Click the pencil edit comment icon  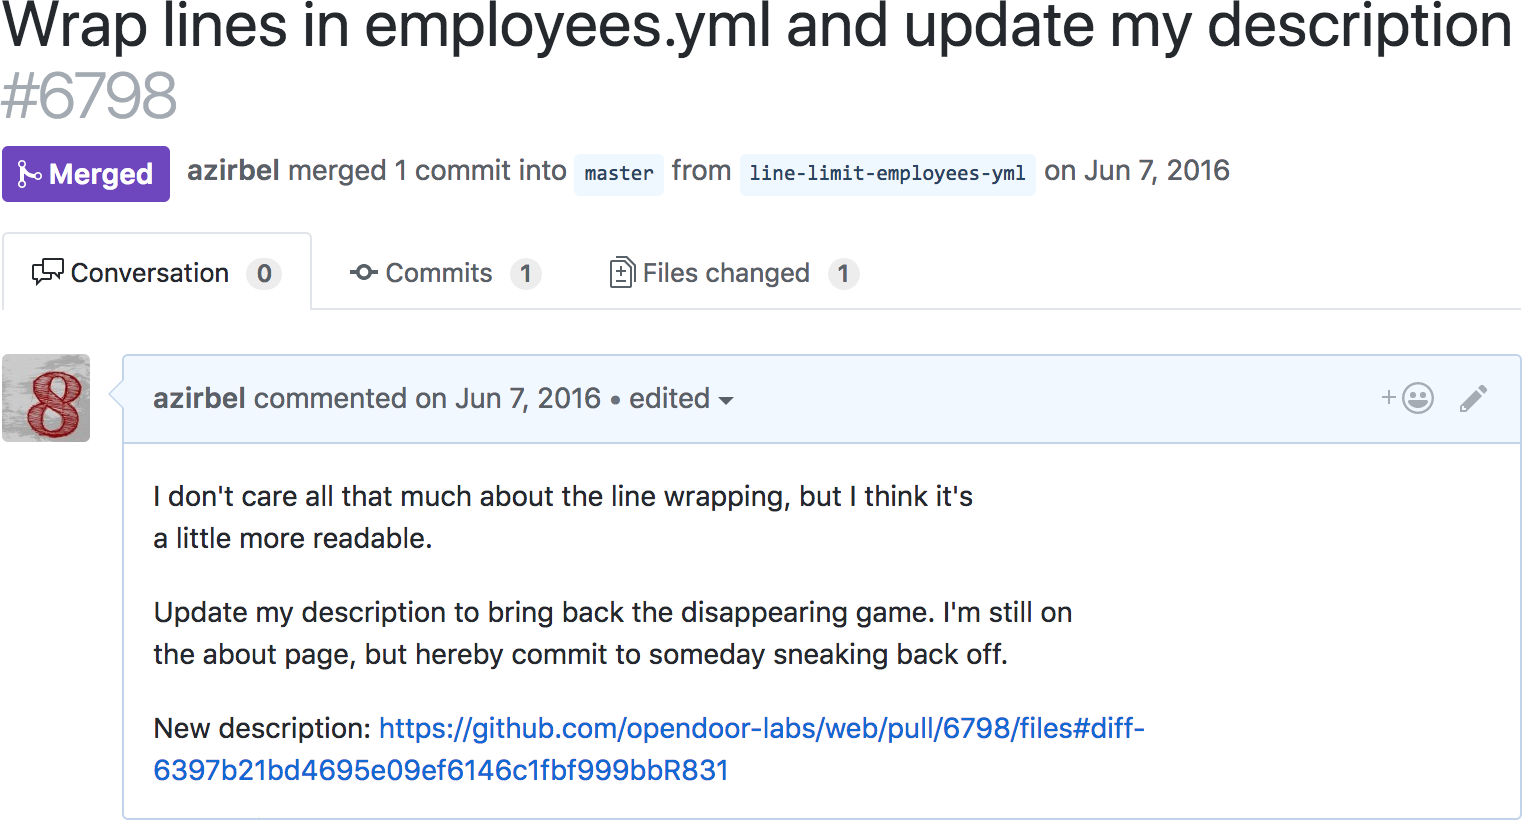point(1473,398)
